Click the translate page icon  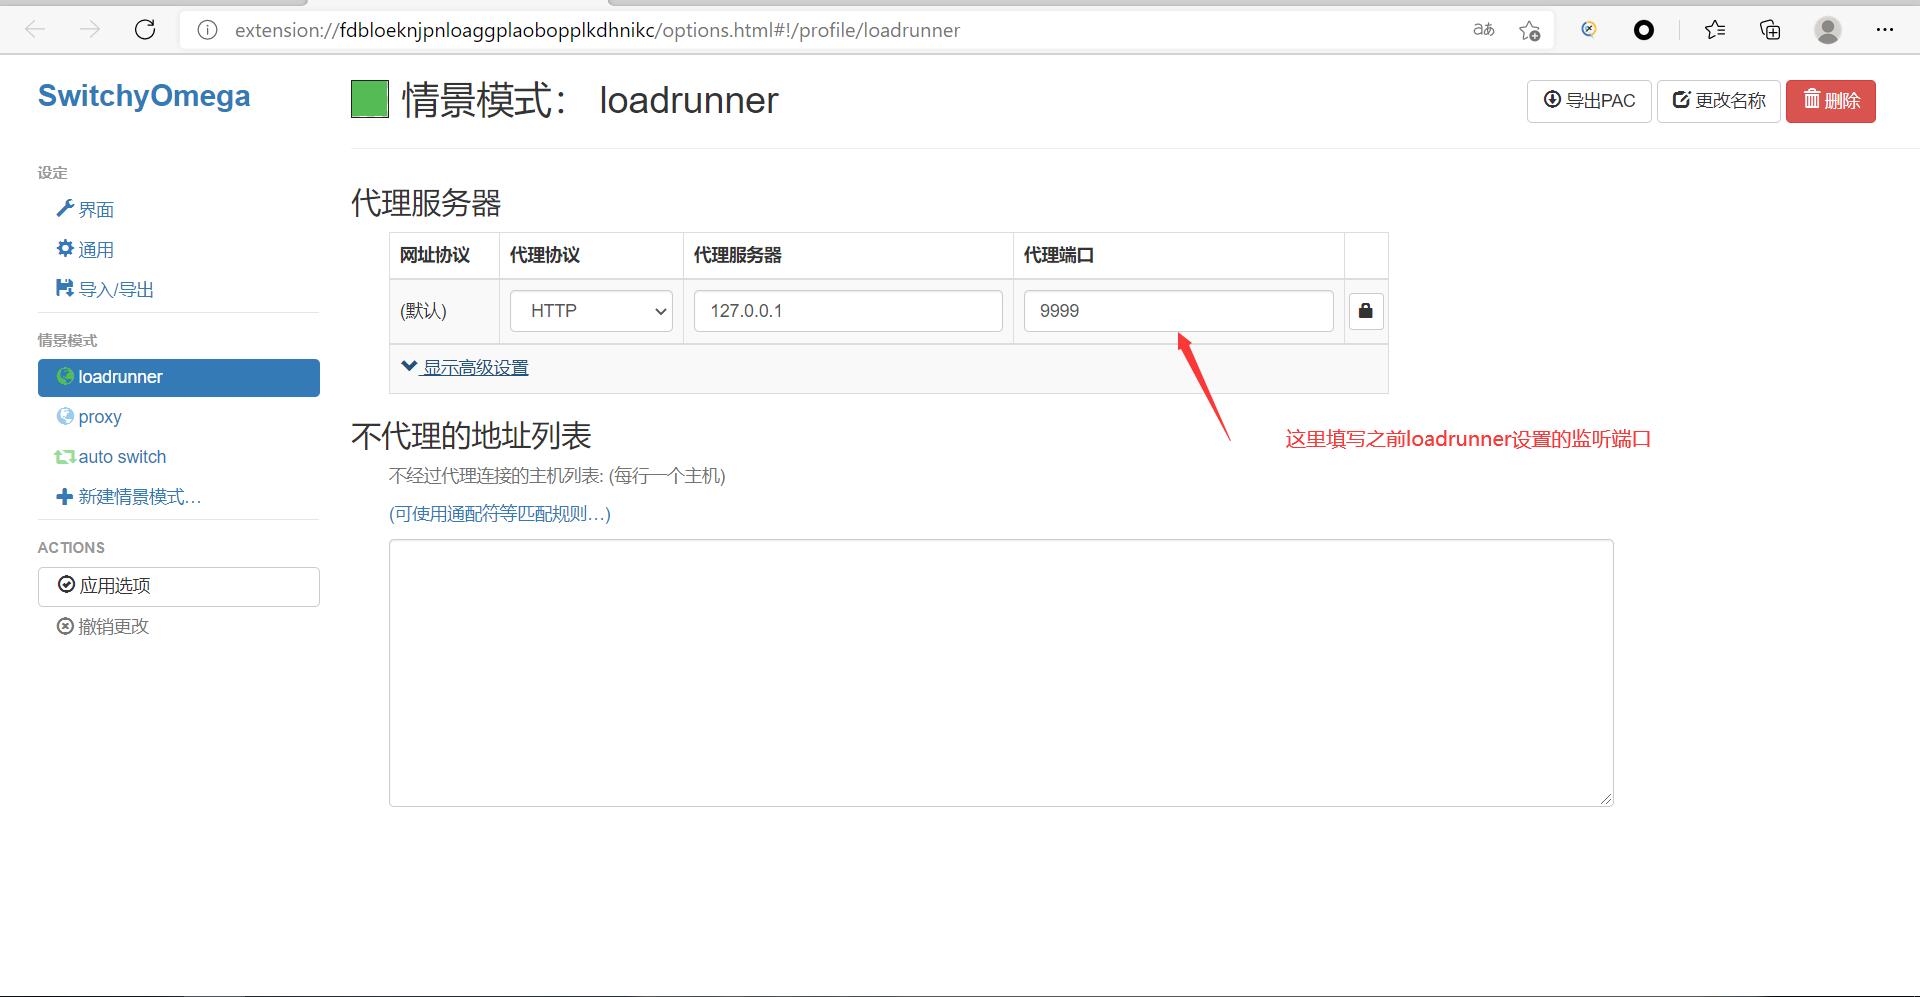1484,30
